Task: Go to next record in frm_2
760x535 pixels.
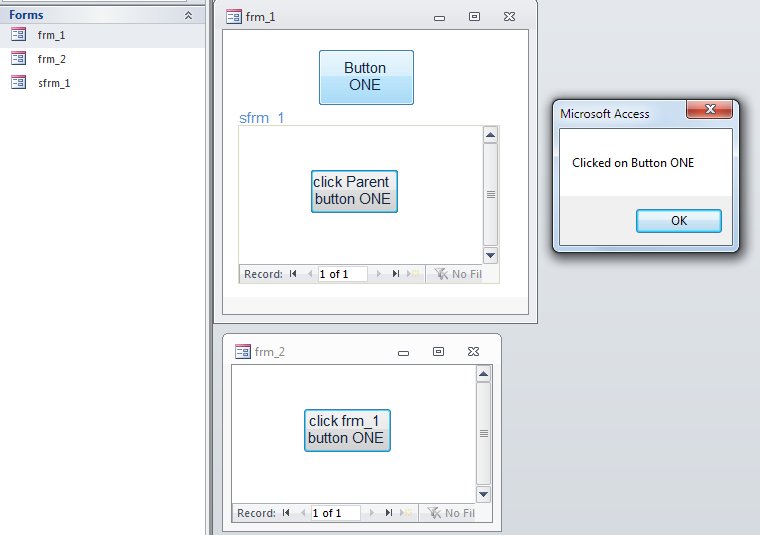Action: pyautogui.click(x=372, y=513)
